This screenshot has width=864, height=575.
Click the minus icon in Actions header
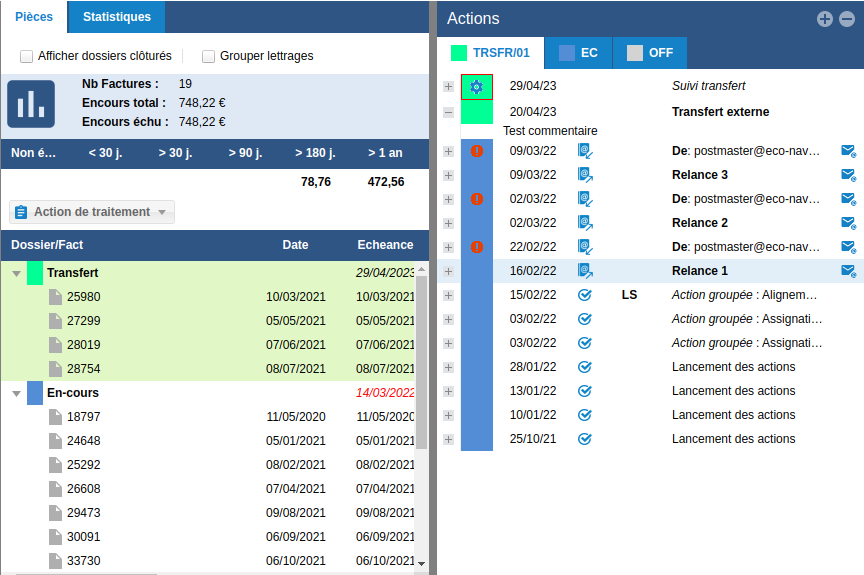point(845,19)
